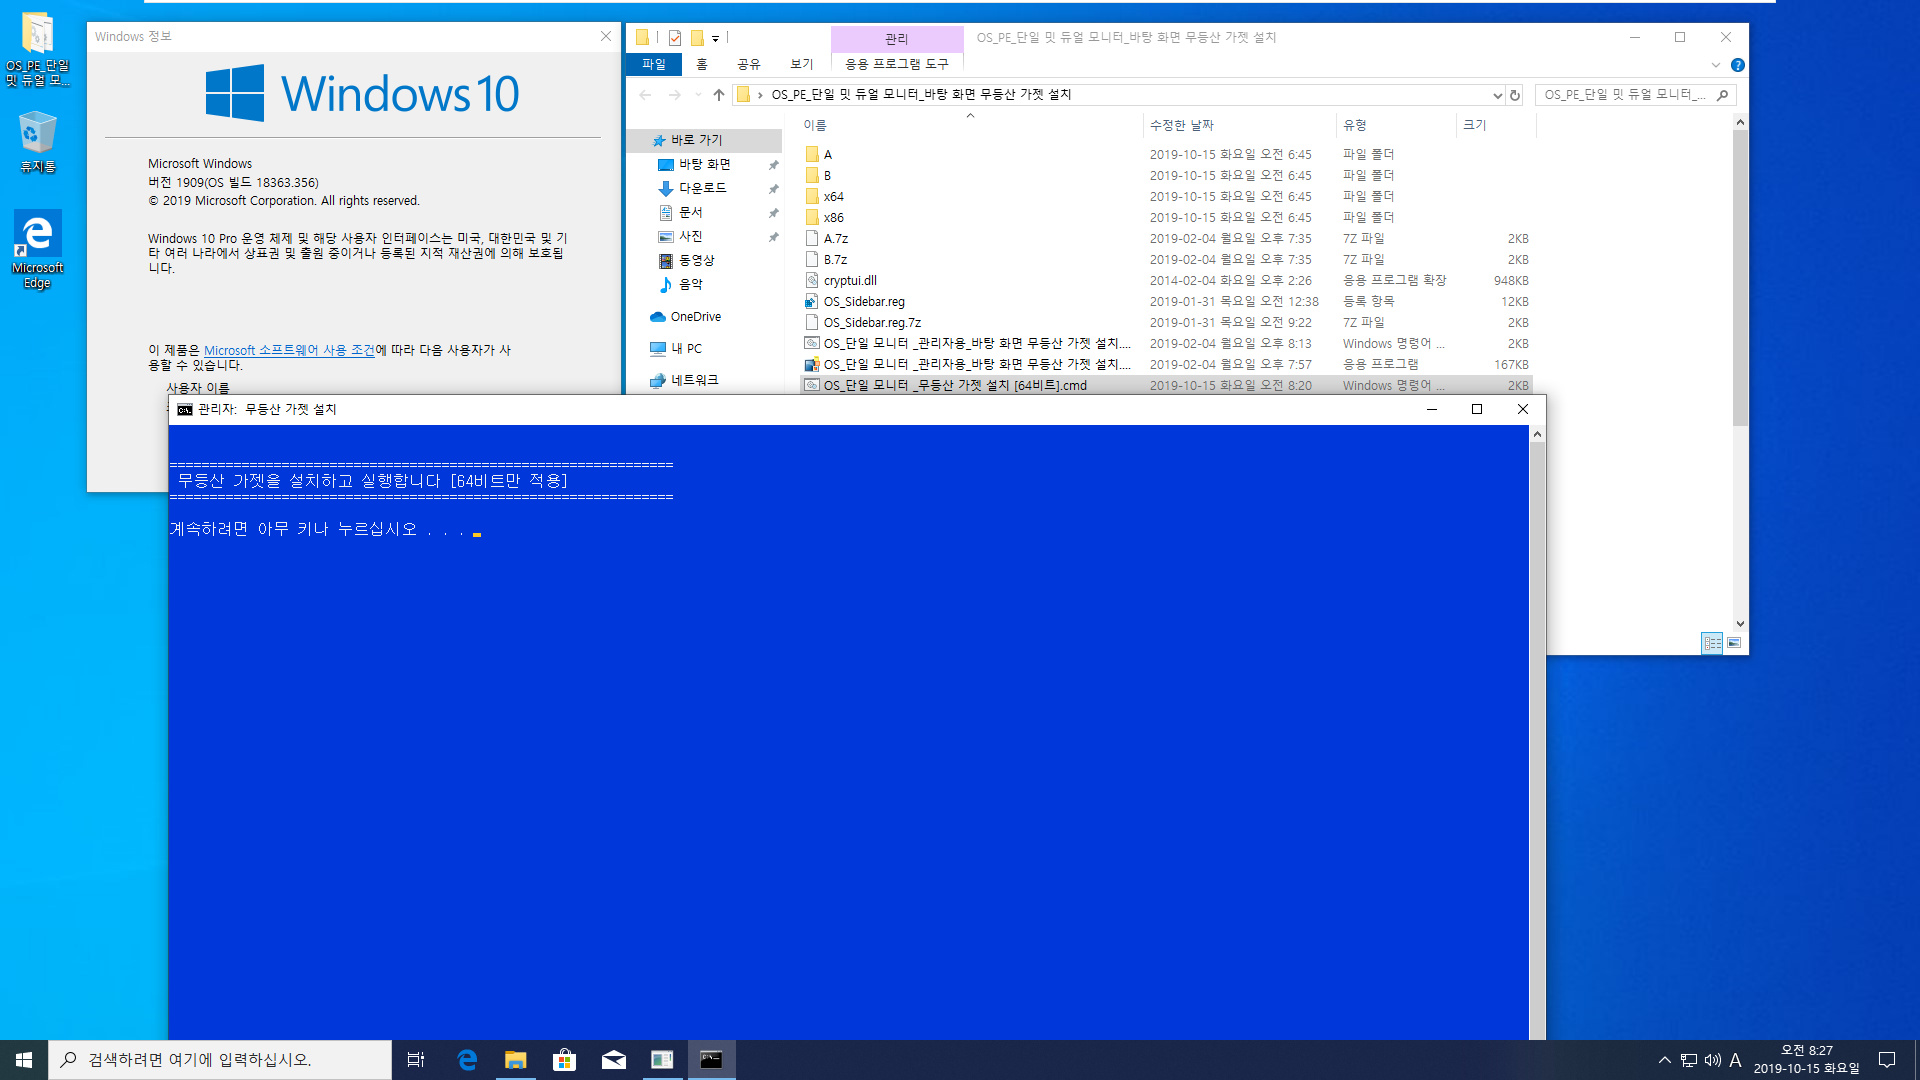Select the 관리 contextual tab
Image resolution: width=1920 pixels, height=1080 pixels.
click(896, 39)
